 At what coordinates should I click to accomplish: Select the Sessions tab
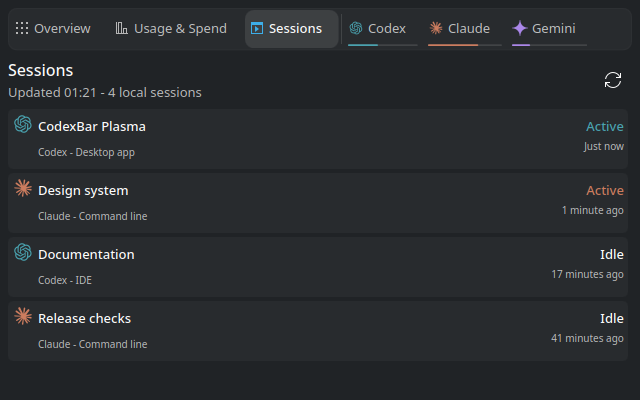coord(291,29)
